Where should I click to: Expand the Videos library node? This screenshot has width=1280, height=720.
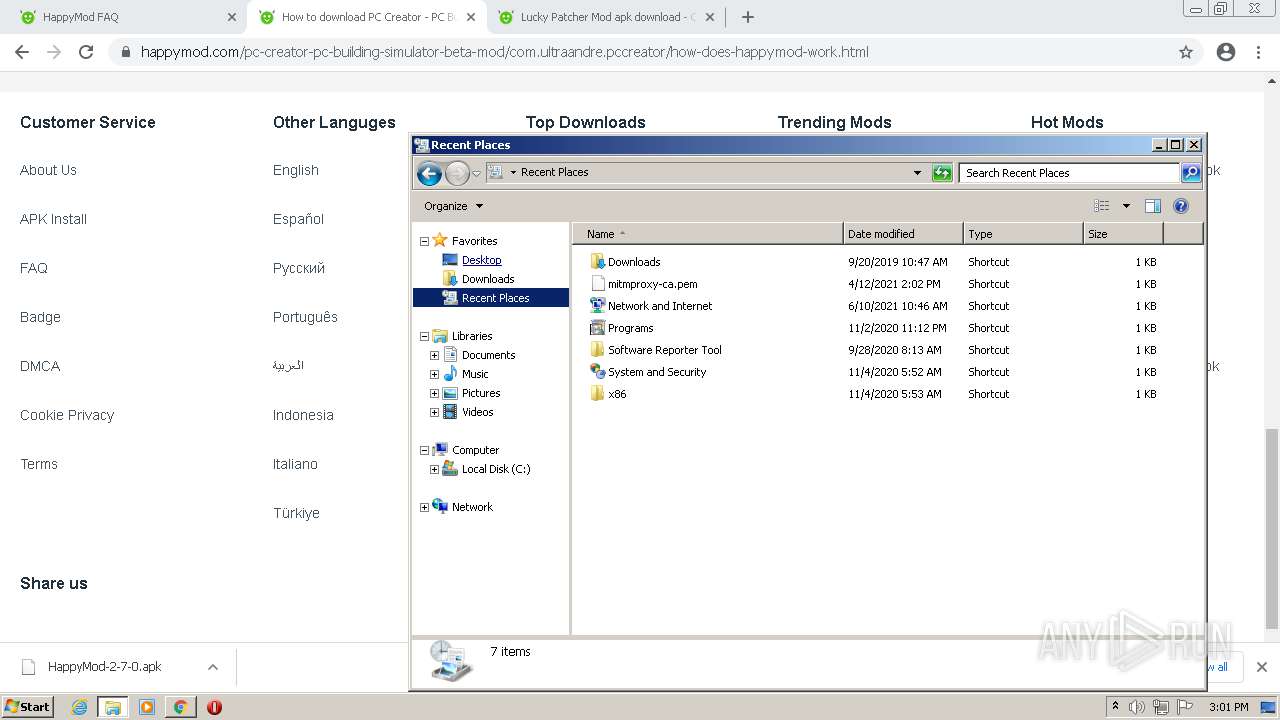434,412
